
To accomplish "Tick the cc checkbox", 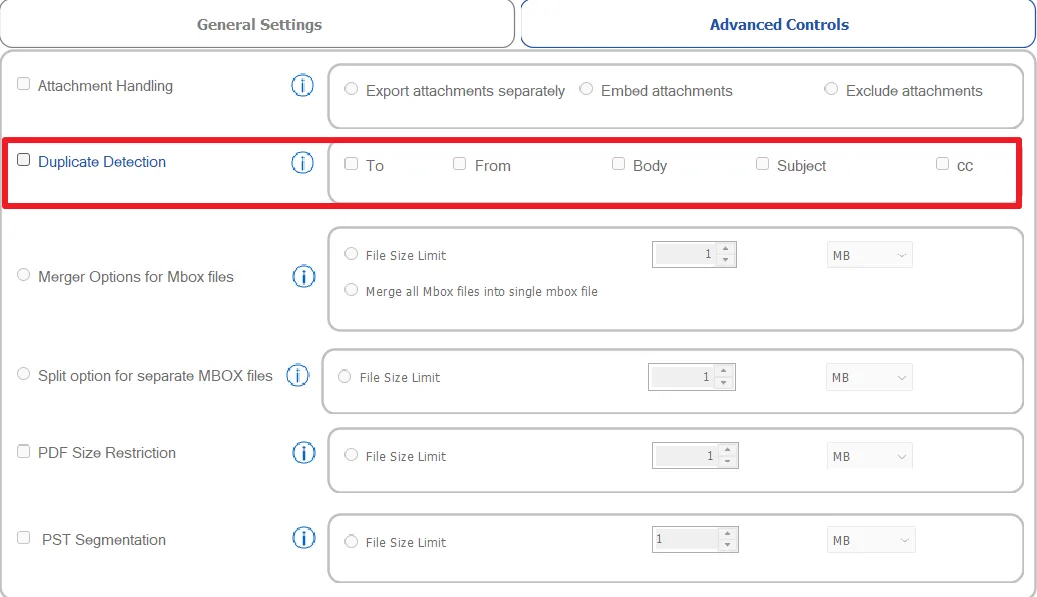I will (942, 164).
